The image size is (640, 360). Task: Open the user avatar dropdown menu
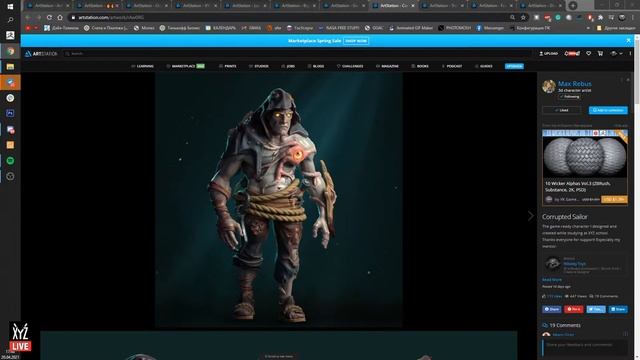click(x=616, y=53)
